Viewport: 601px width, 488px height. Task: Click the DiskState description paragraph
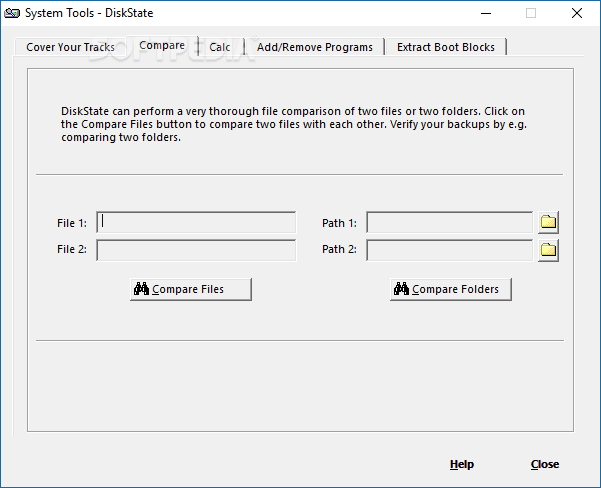coord(294,124)
